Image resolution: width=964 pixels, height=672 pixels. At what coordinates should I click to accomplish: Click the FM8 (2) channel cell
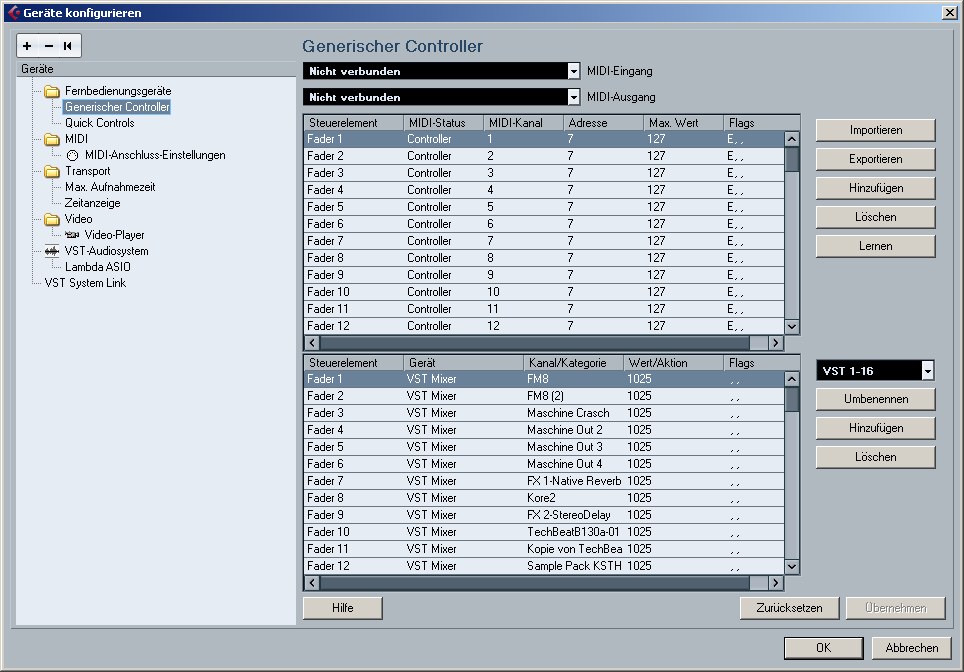click(573, 396)
